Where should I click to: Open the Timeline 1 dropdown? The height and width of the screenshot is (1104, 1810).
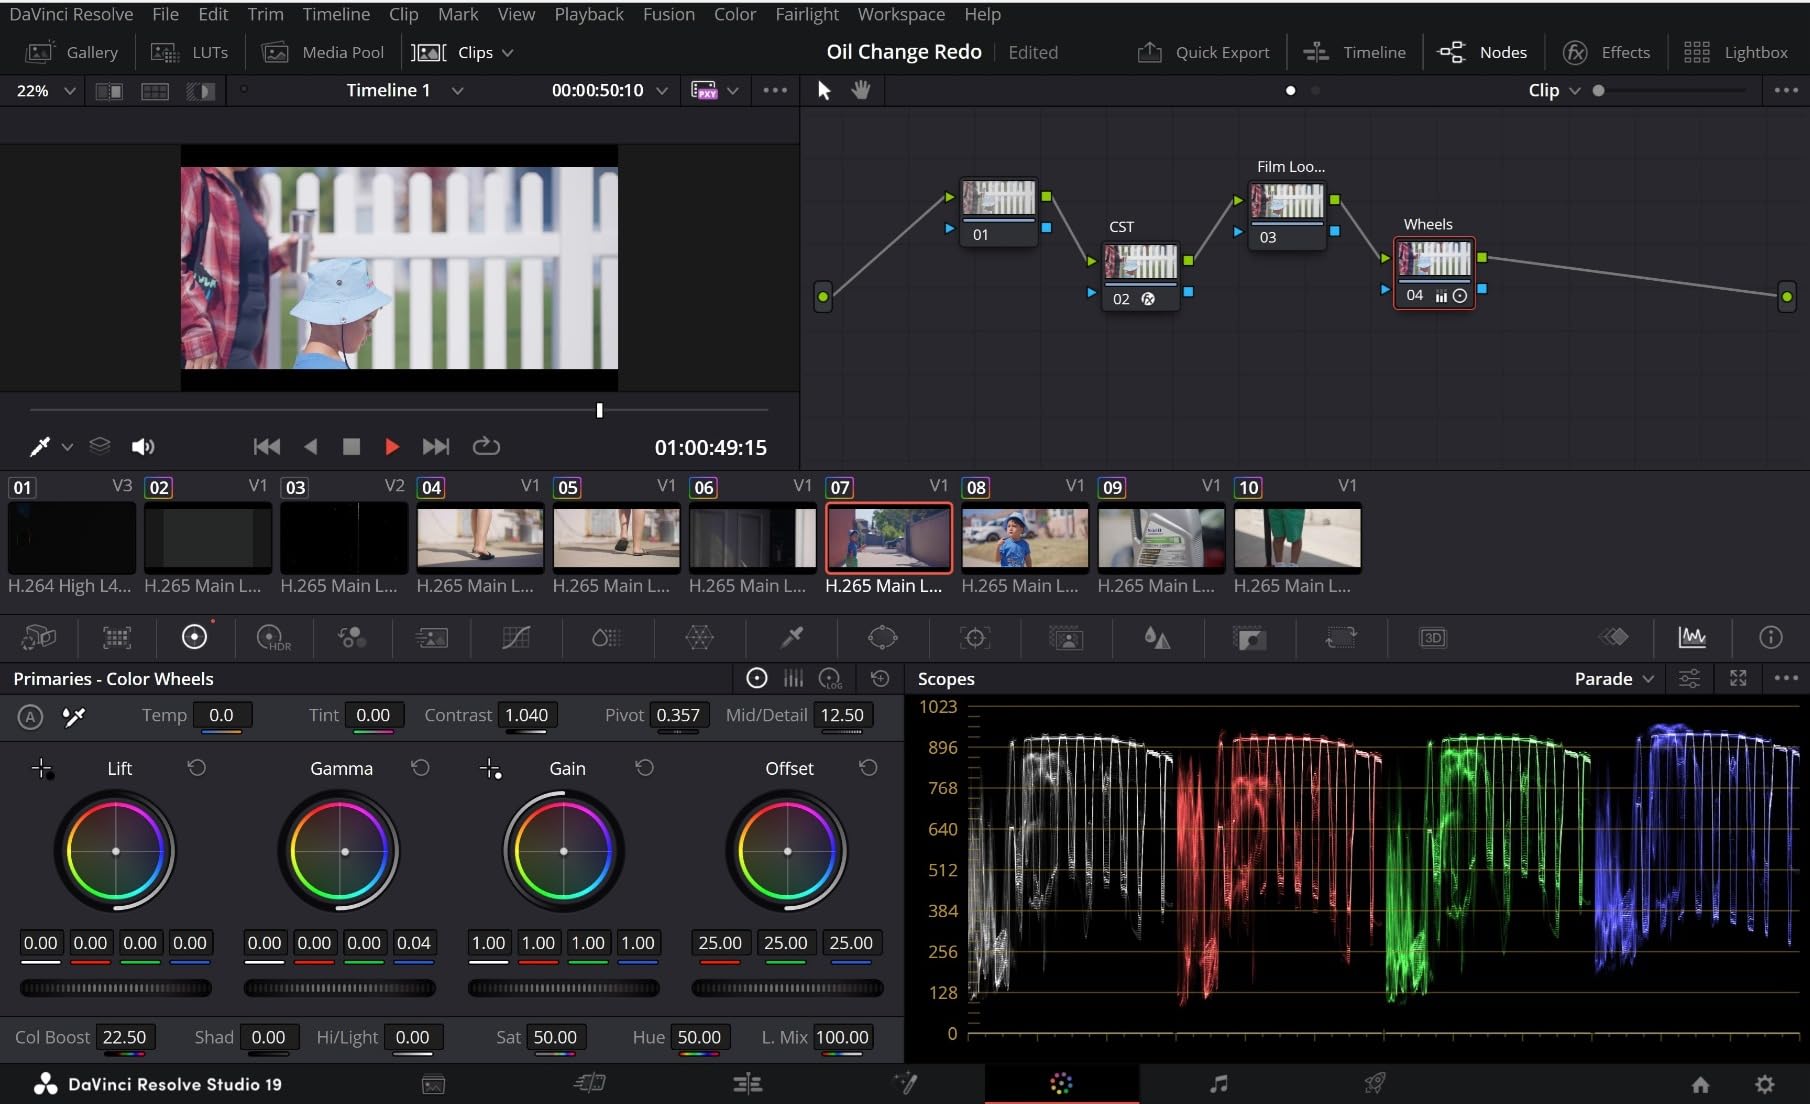pos(405,90)
